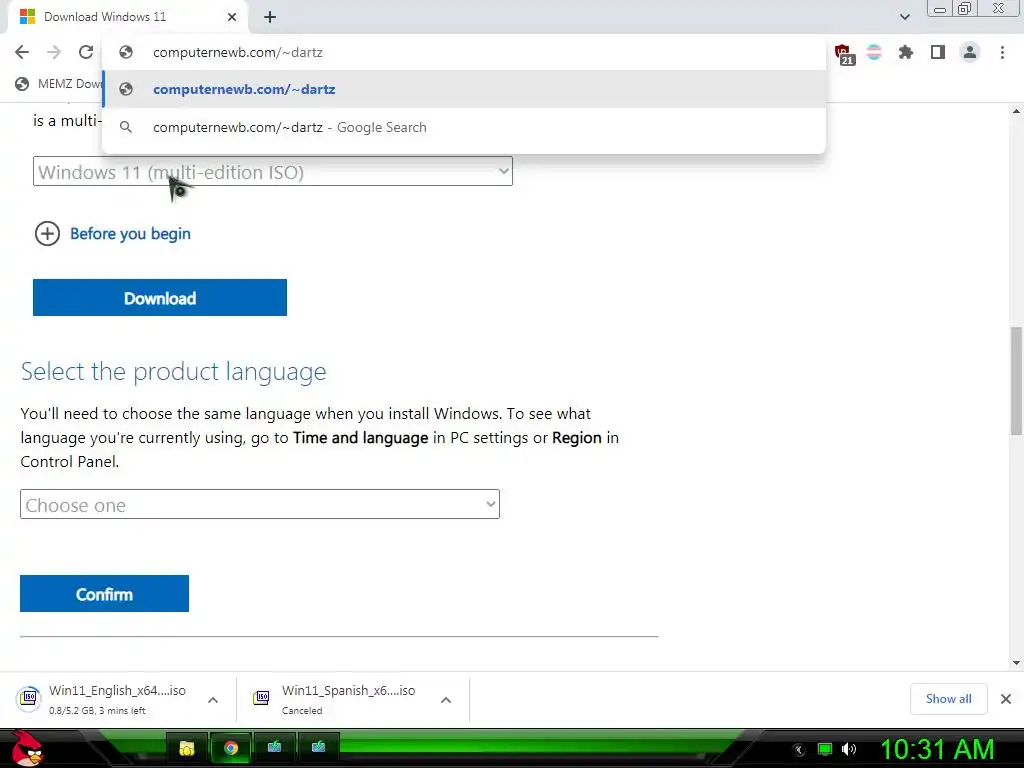The image size is (1024, 768).
Task: Click the Chrome taskbar icon
Action: (x=231, y=748)
